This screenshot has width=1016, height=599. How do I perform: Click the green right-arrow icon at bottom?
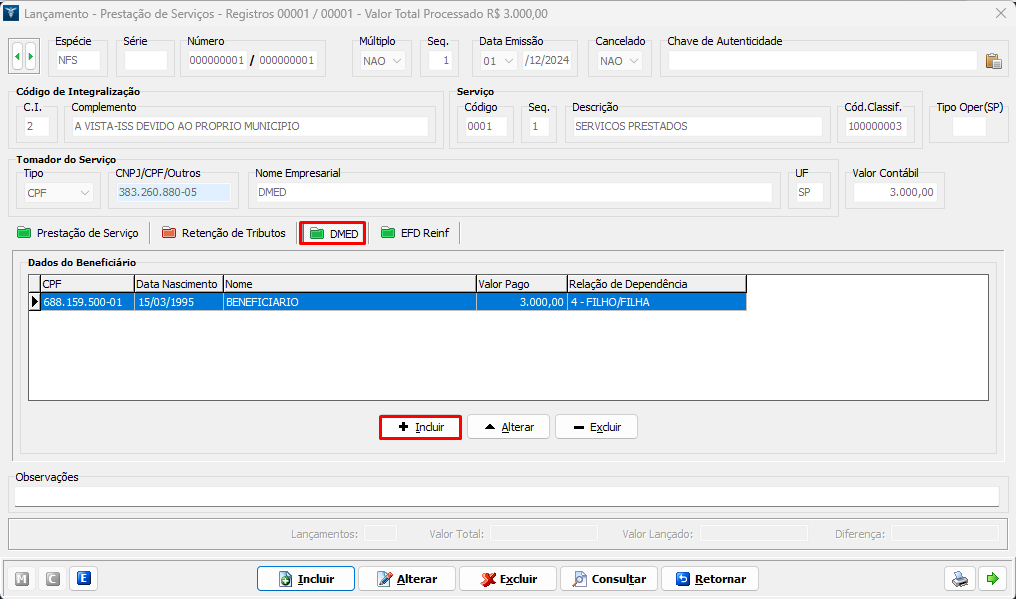(992, 579)
